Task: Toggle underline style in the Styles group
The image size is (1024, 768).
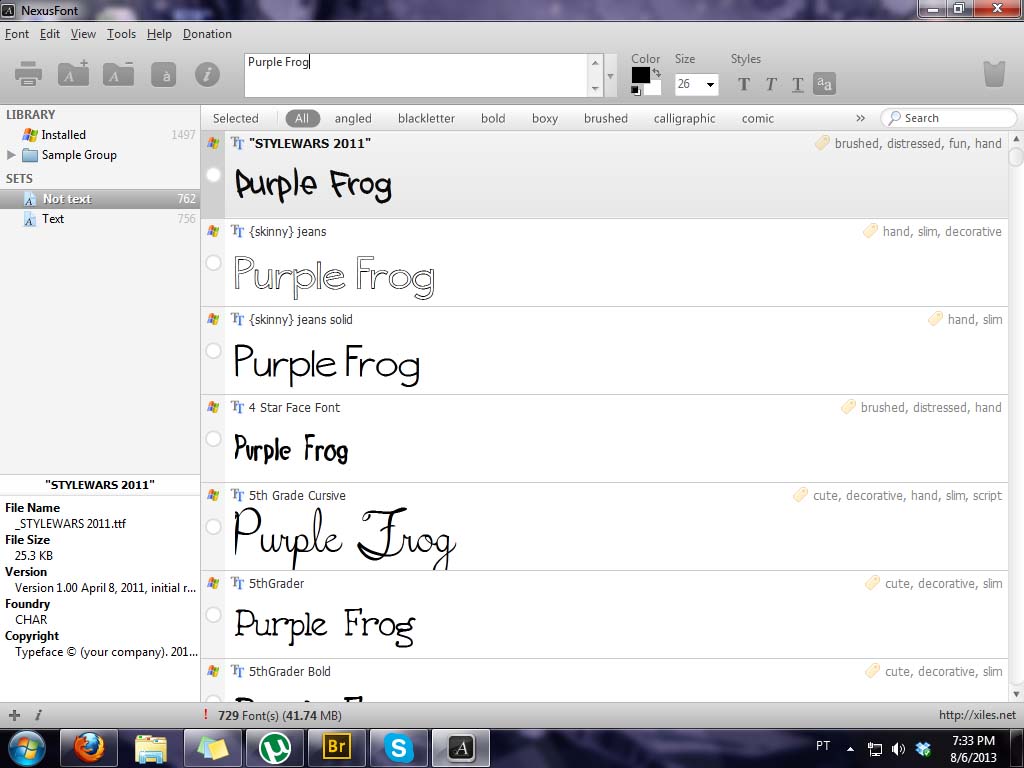Action: coord(797,84)
